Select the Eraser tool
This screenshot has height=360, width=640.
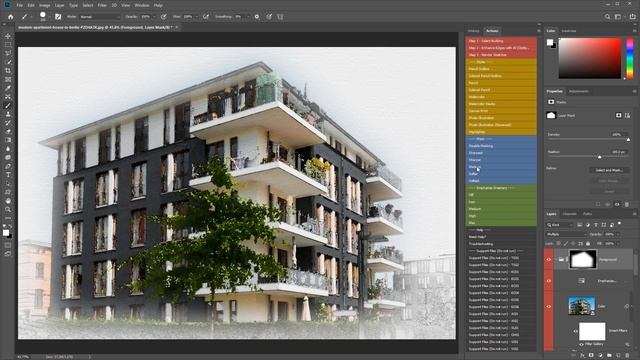[x=8, y=131]
